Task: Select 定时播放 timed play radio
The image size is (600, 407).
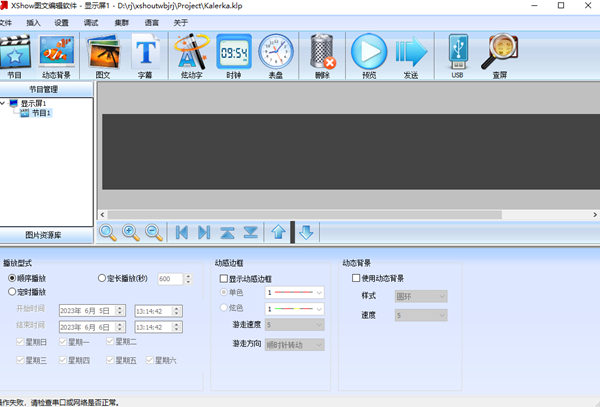Action: (12, 292)
